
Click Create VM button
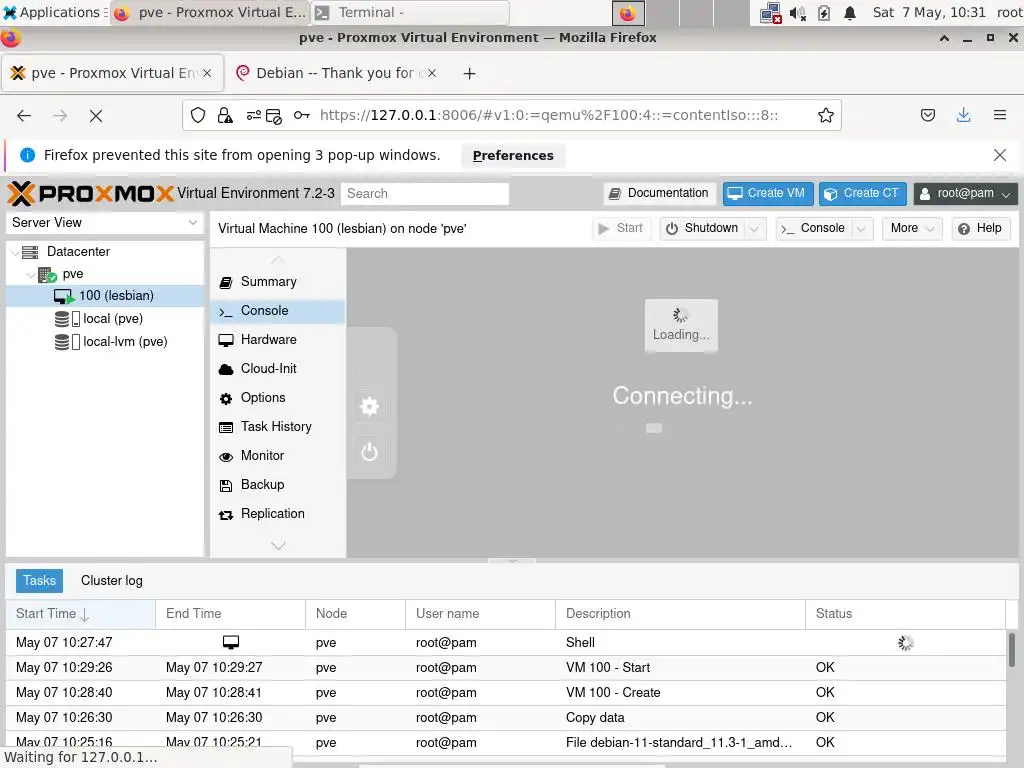pyautogui.click(x=767, y=193)
